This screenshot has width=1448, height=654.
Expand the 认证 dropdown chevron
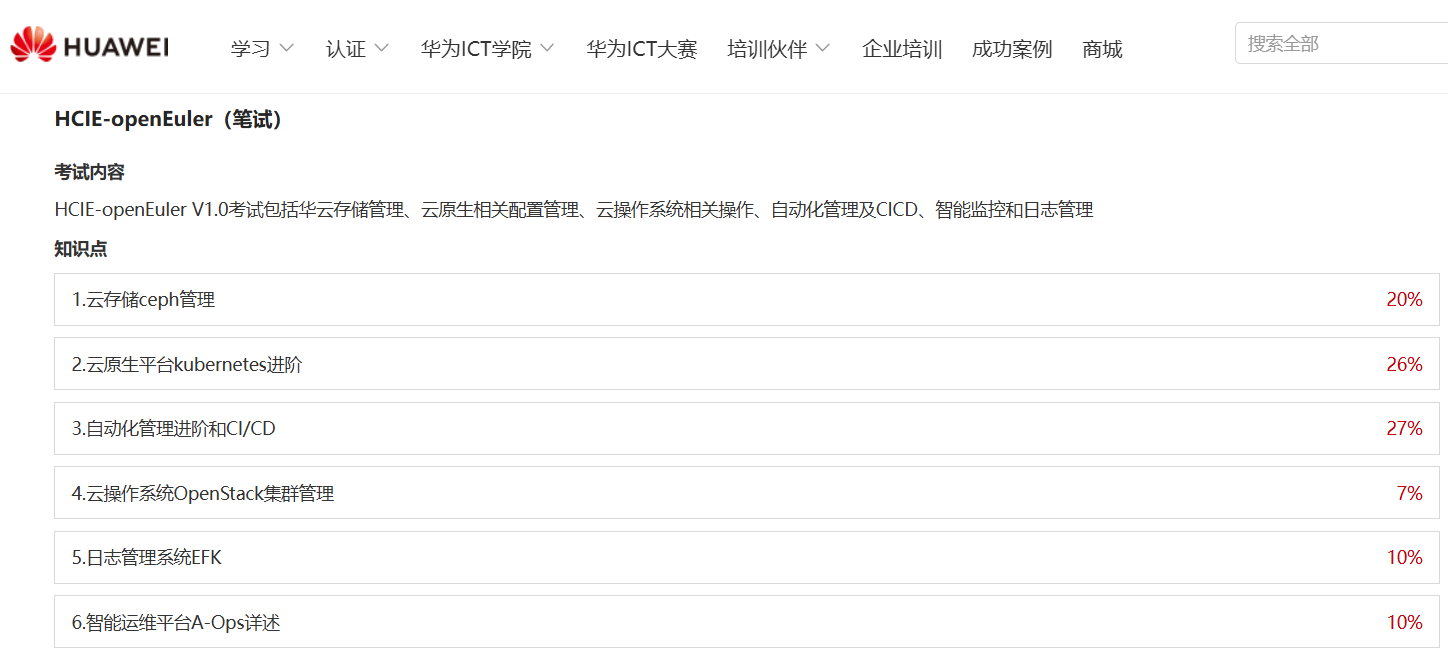coord(382,48)
